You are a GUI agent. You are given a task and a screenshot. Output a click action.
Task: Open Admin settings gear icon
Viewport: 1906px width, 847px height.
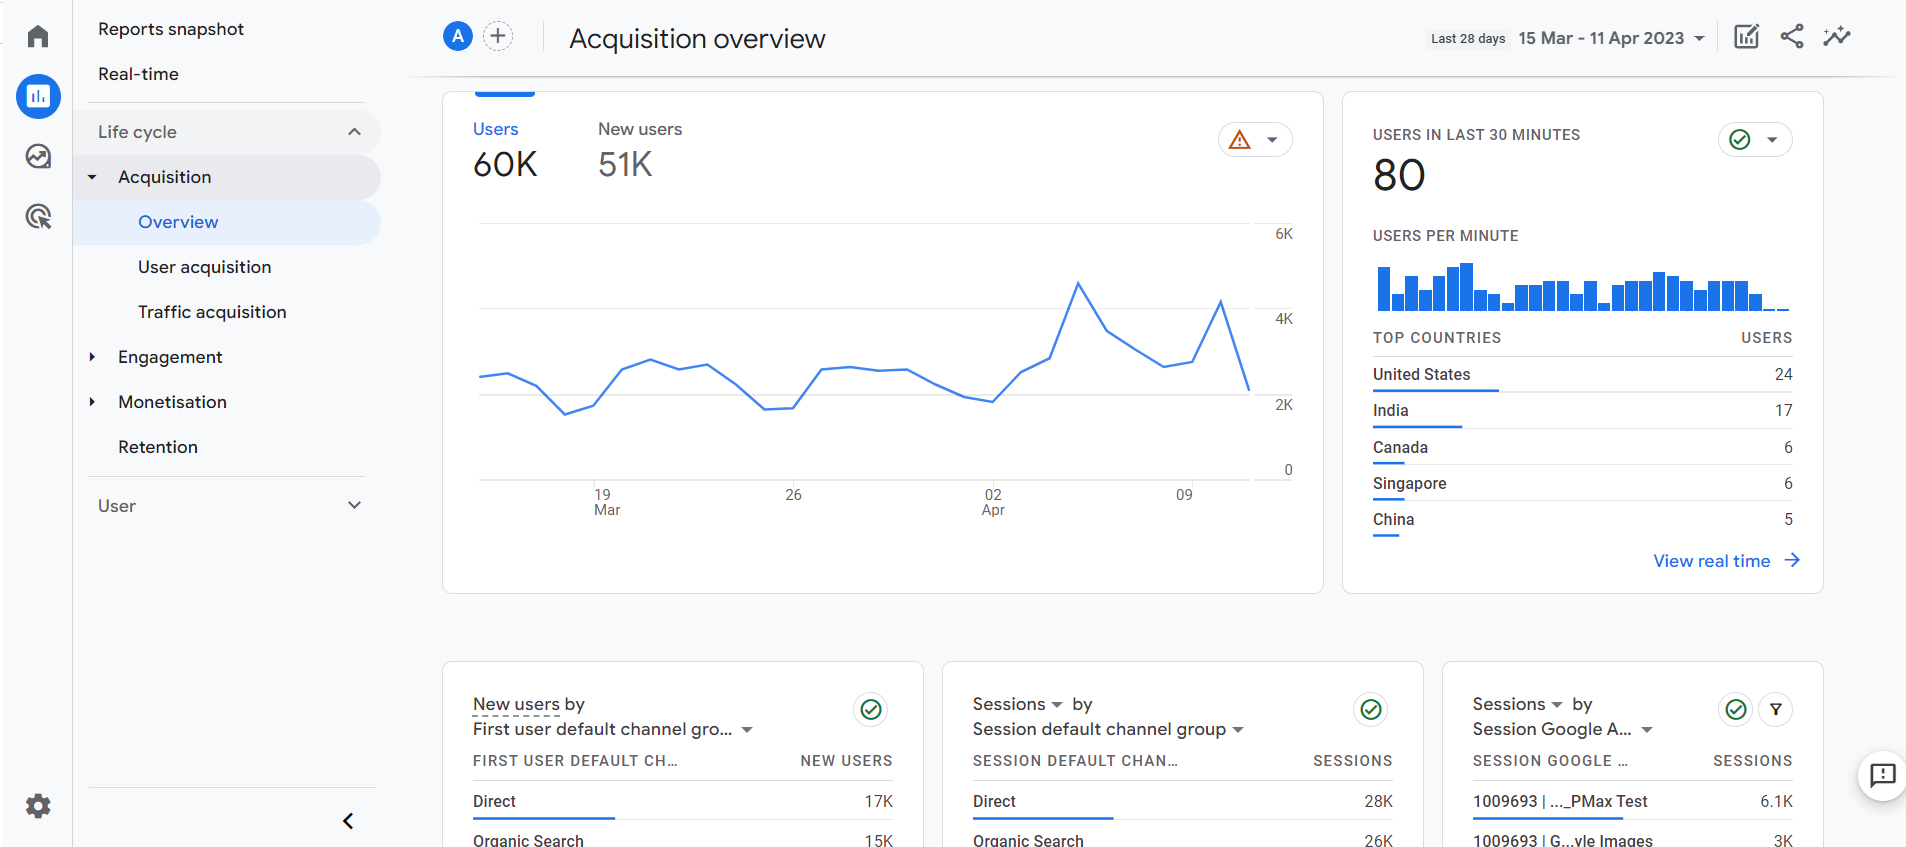(38, 806)
